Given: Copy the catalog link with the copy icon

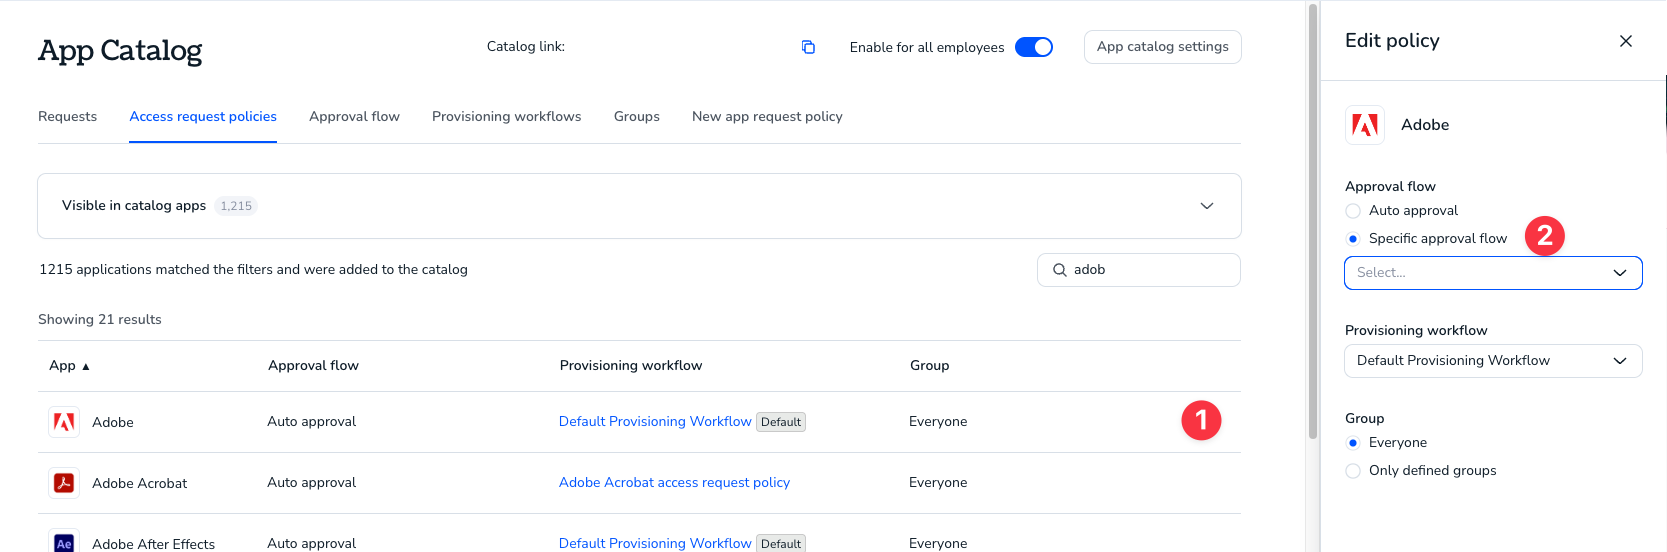Looking at the screenshot, I should coord(808,47).
